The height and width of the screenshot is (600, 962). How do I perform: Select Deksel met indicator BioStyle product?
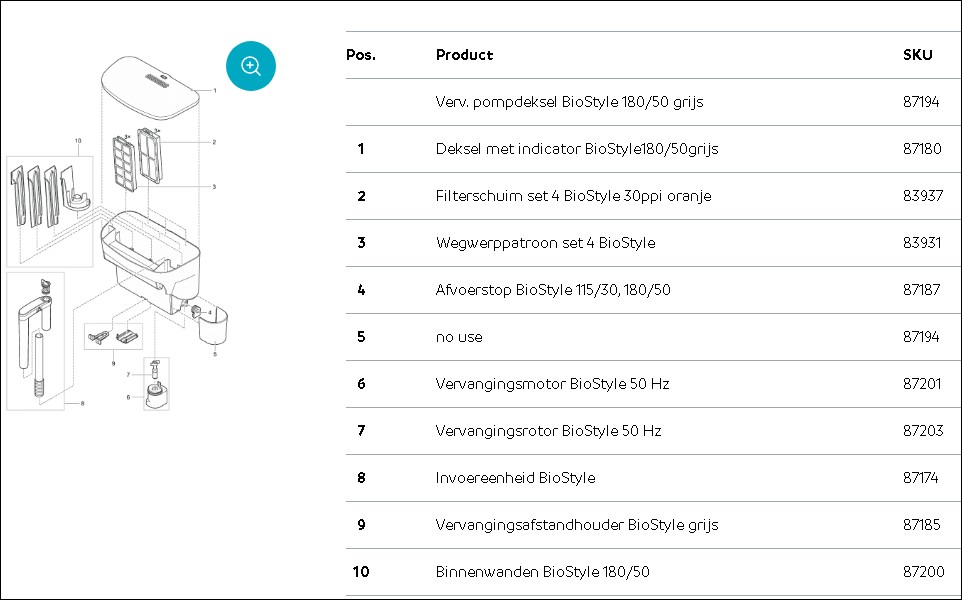pyautogui.click(x=577, y=149)
